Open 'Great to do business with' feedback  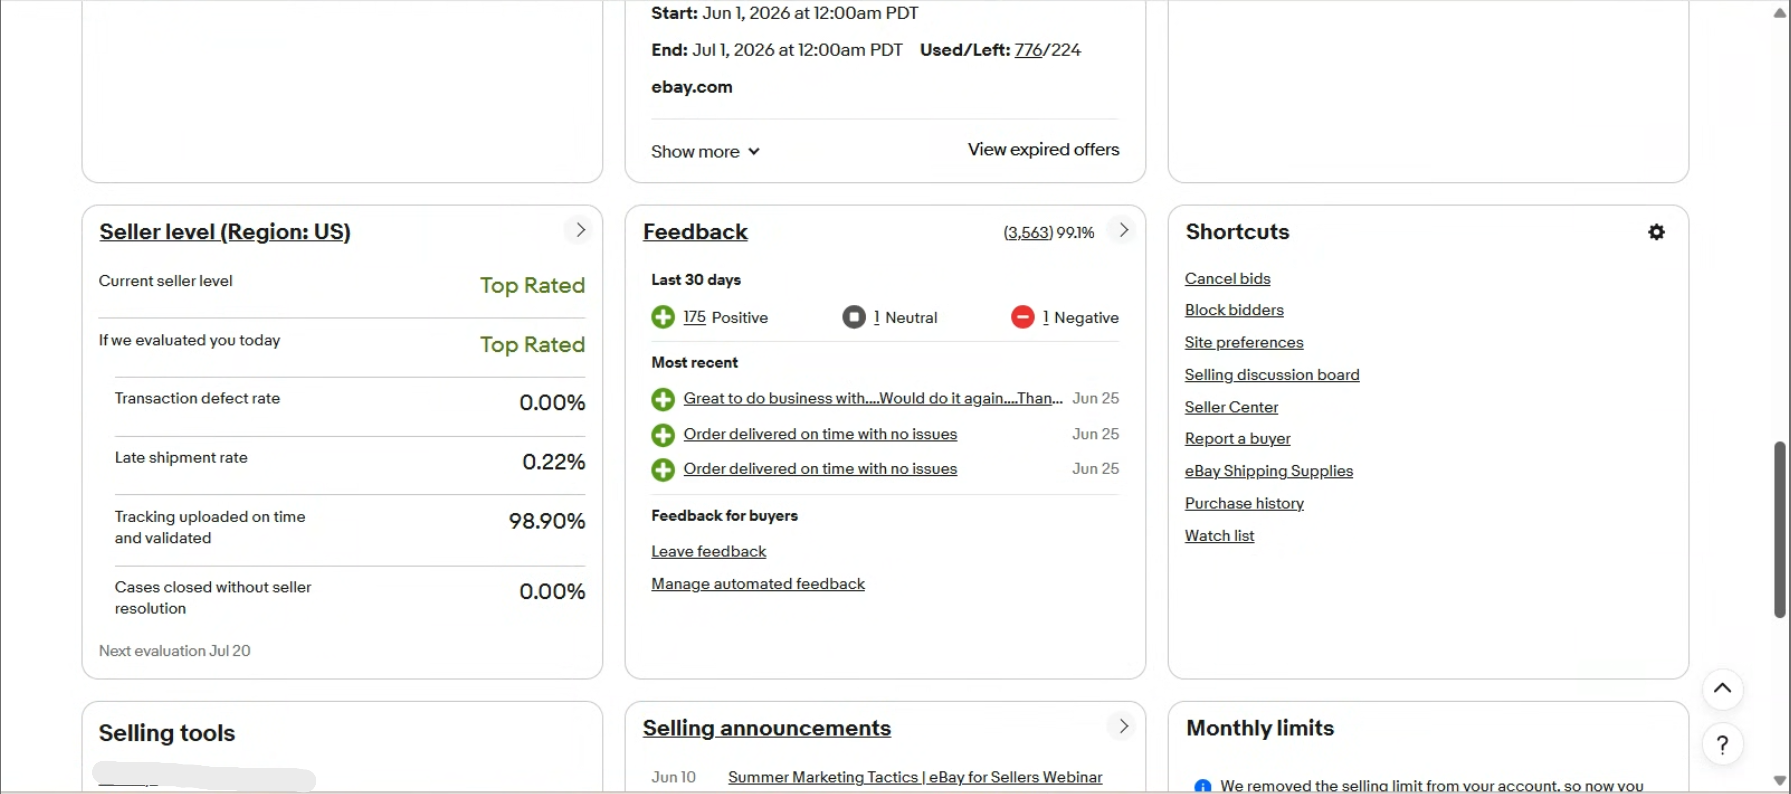873,398
